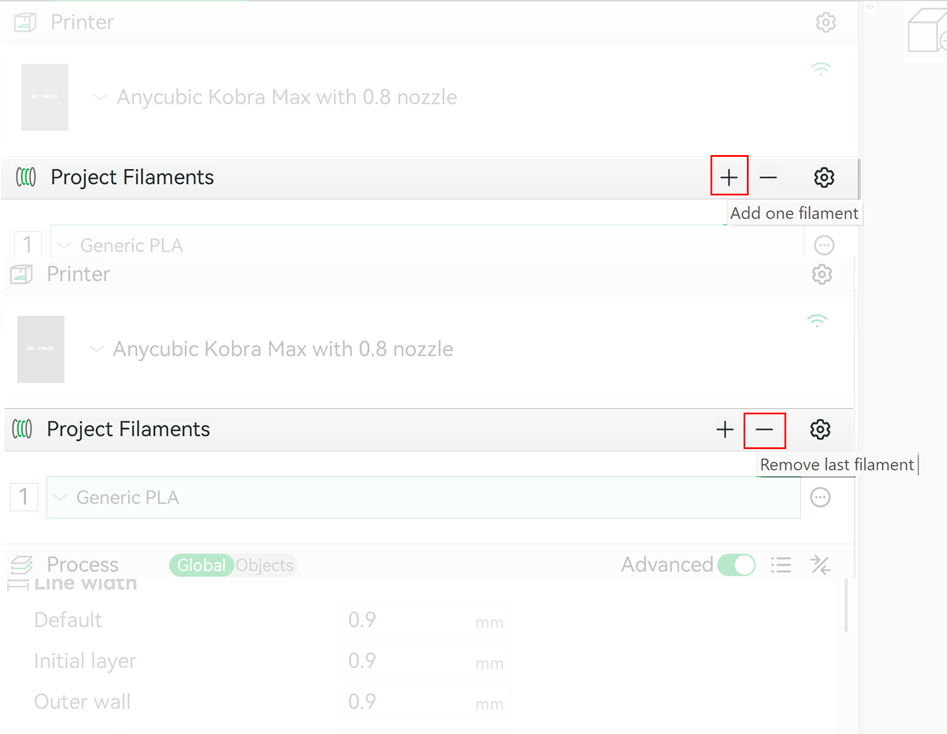
Task: Switch Process scope to Global
Action: [201, 565]
